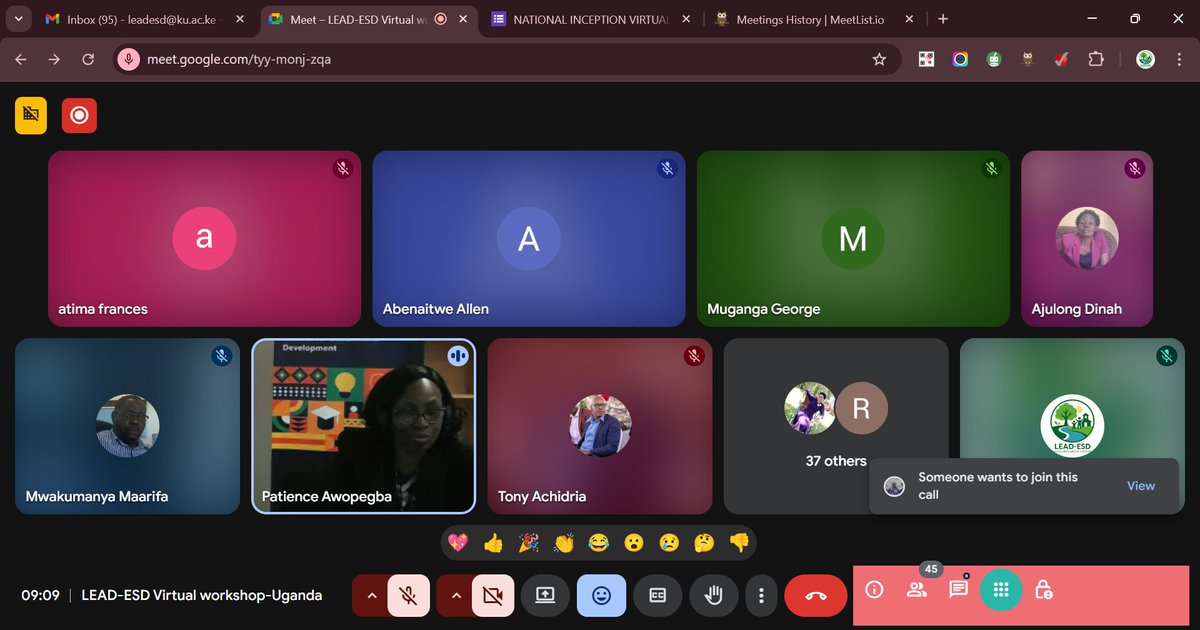This screenshot has height=630, width=1200.
Task: Open the tab search dropdown arrow
Action: [x=18, y=19]
